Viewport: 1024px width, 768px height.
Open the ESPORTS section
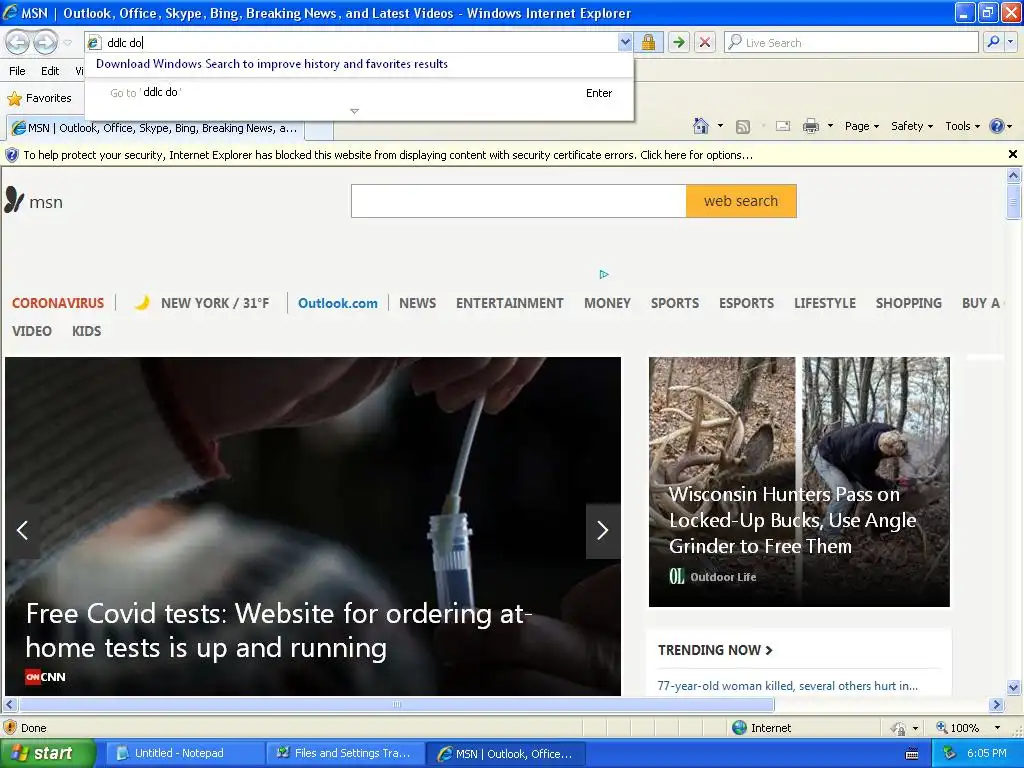pos(746,303)
